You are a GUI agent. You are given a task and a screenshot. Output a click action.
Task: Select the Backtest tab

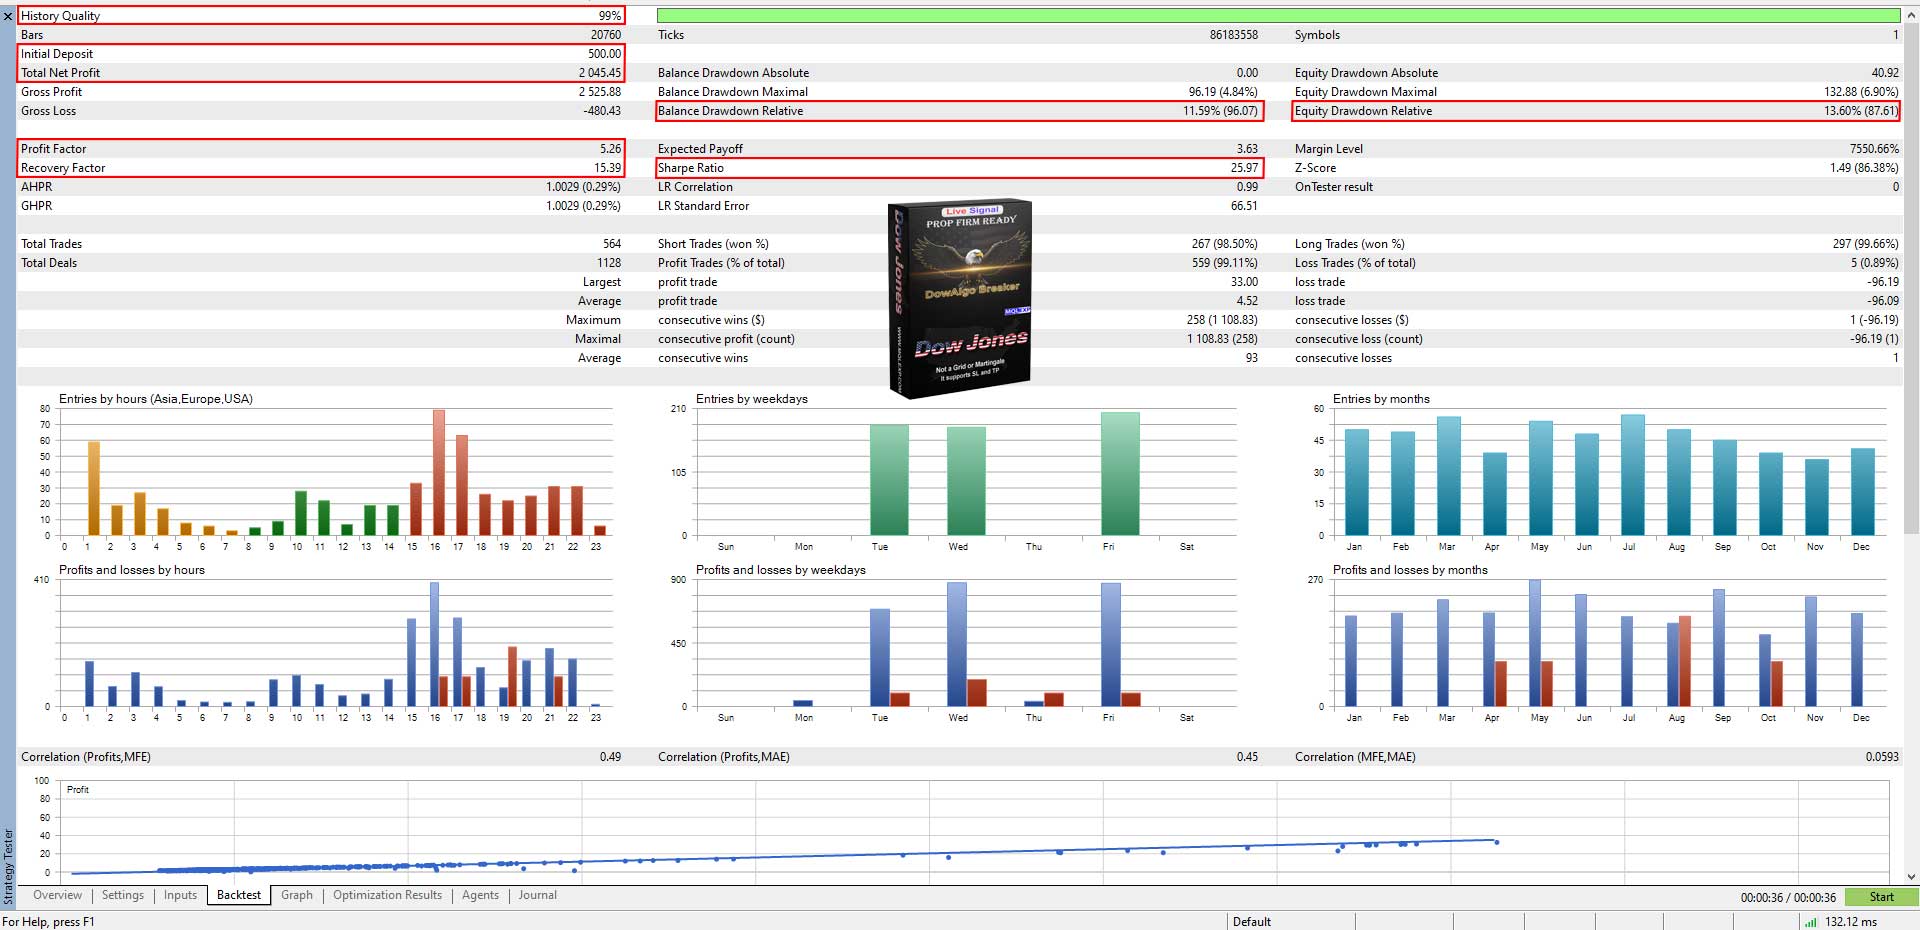pyautogui.click(x=239, y=895)
